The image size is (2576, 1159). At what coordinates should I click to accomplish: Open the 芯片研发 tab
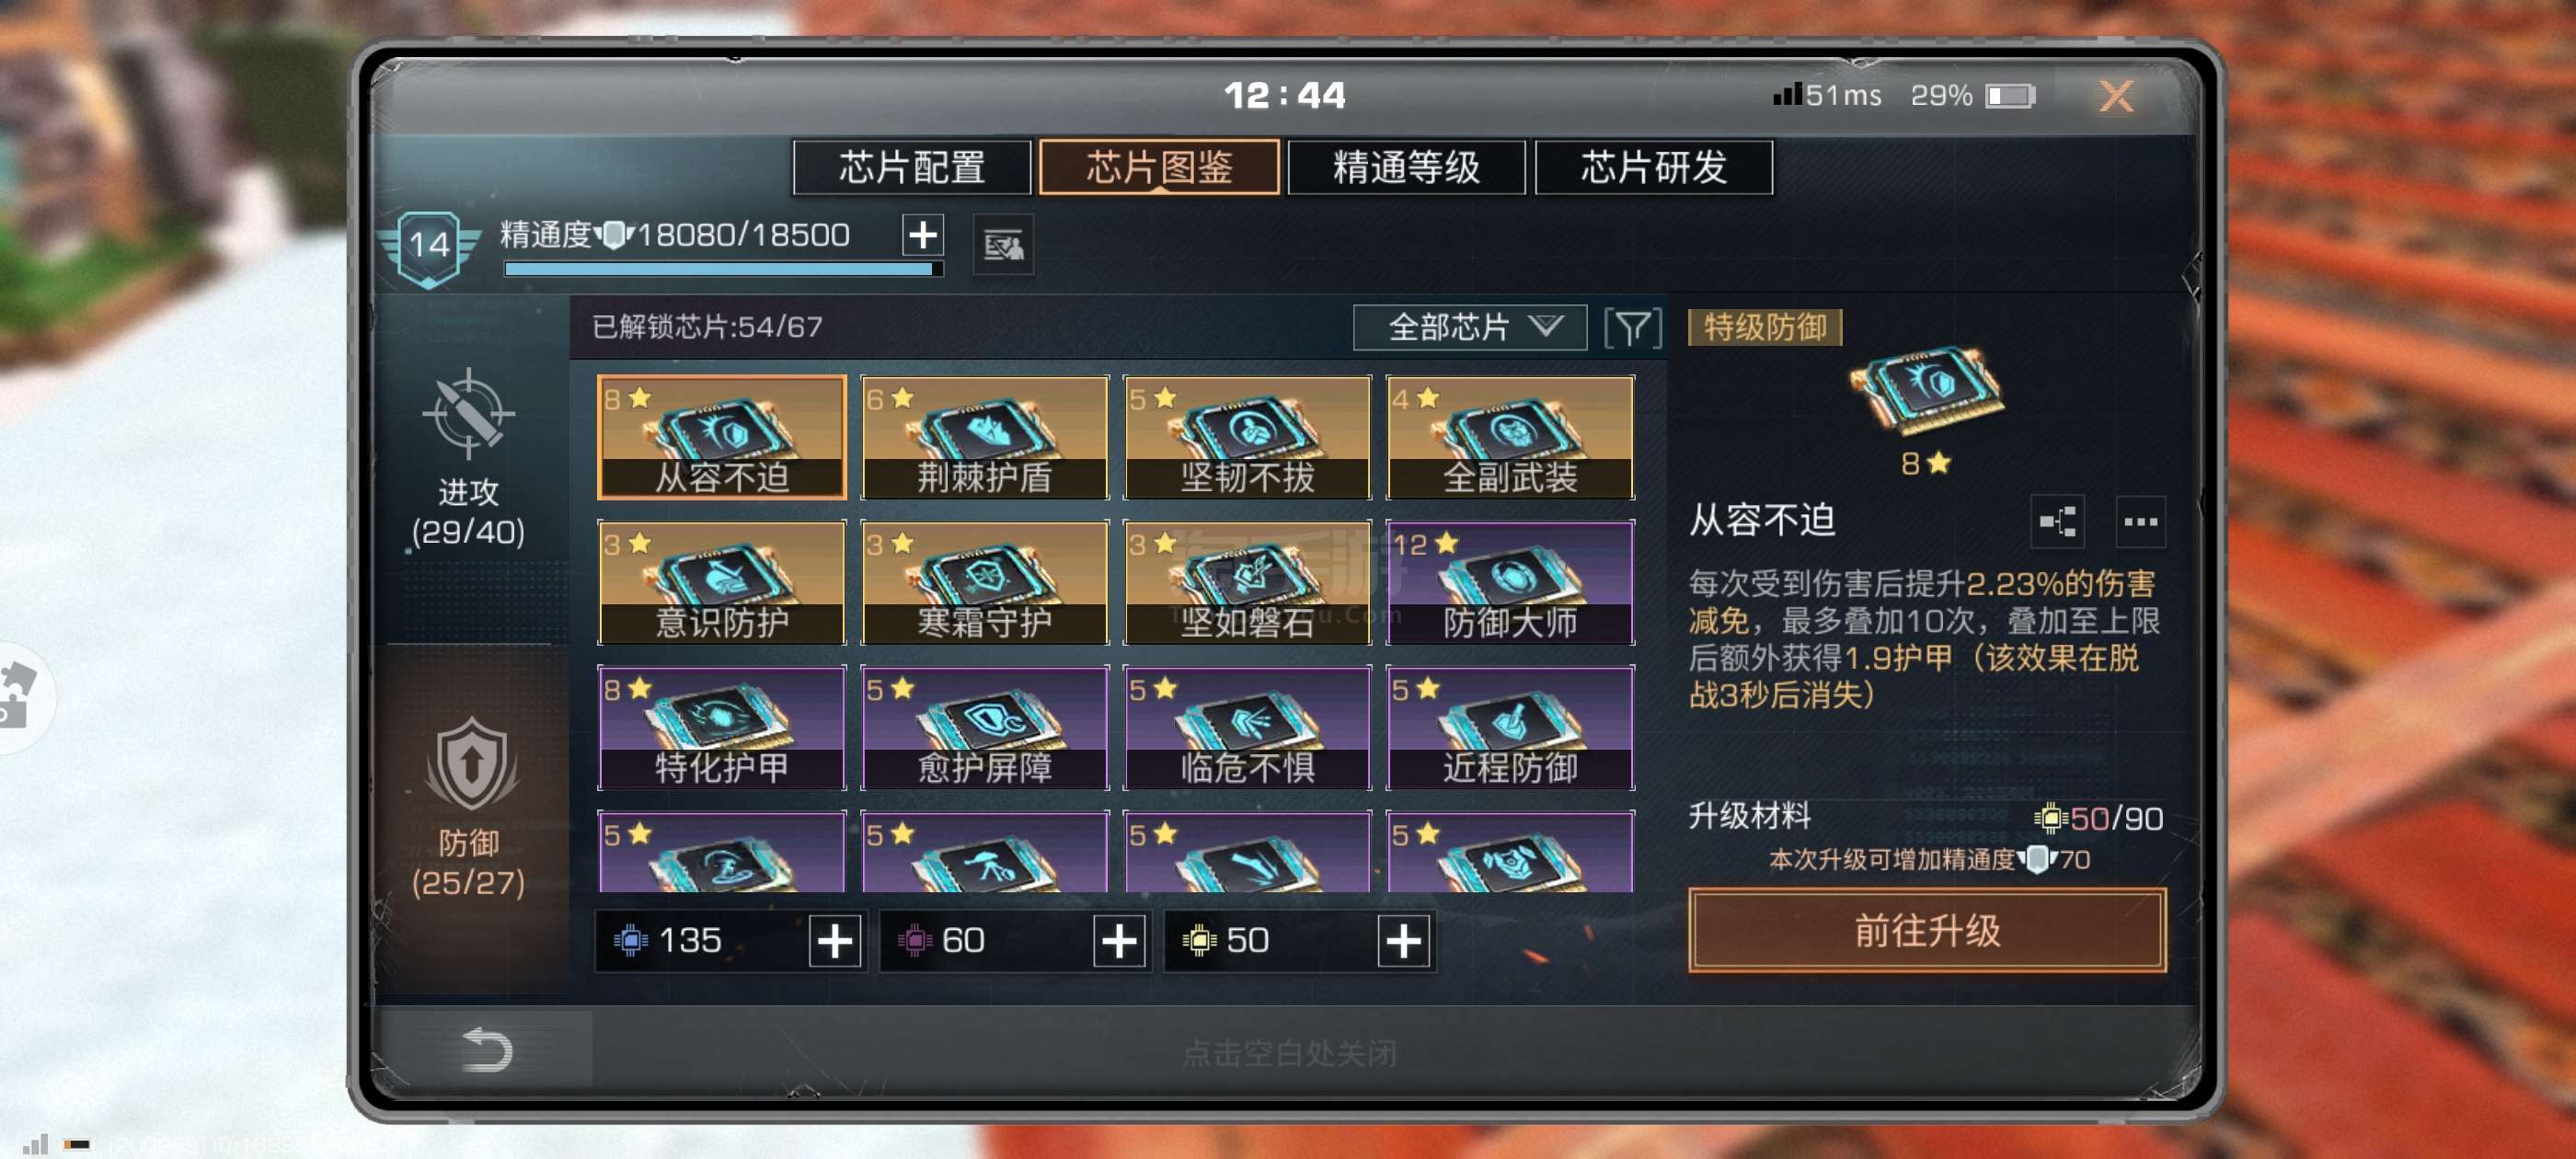[x=1652, y=167]
